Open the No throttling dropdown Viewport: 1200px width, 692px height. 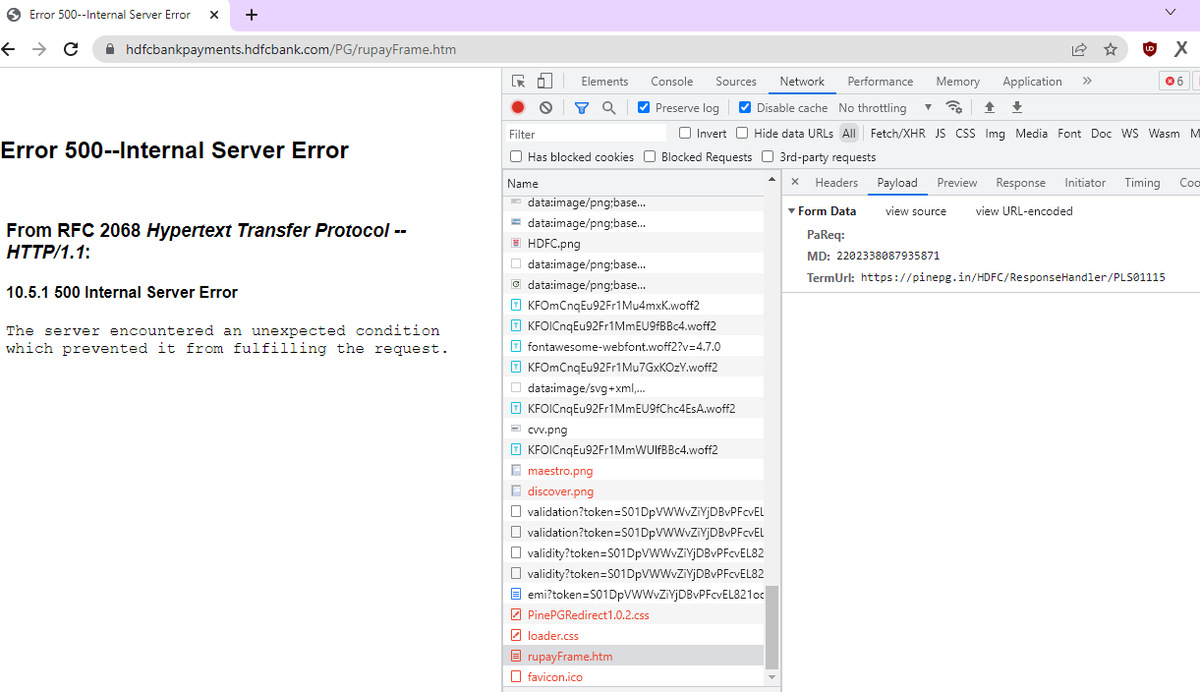click(x=885, y=107)
